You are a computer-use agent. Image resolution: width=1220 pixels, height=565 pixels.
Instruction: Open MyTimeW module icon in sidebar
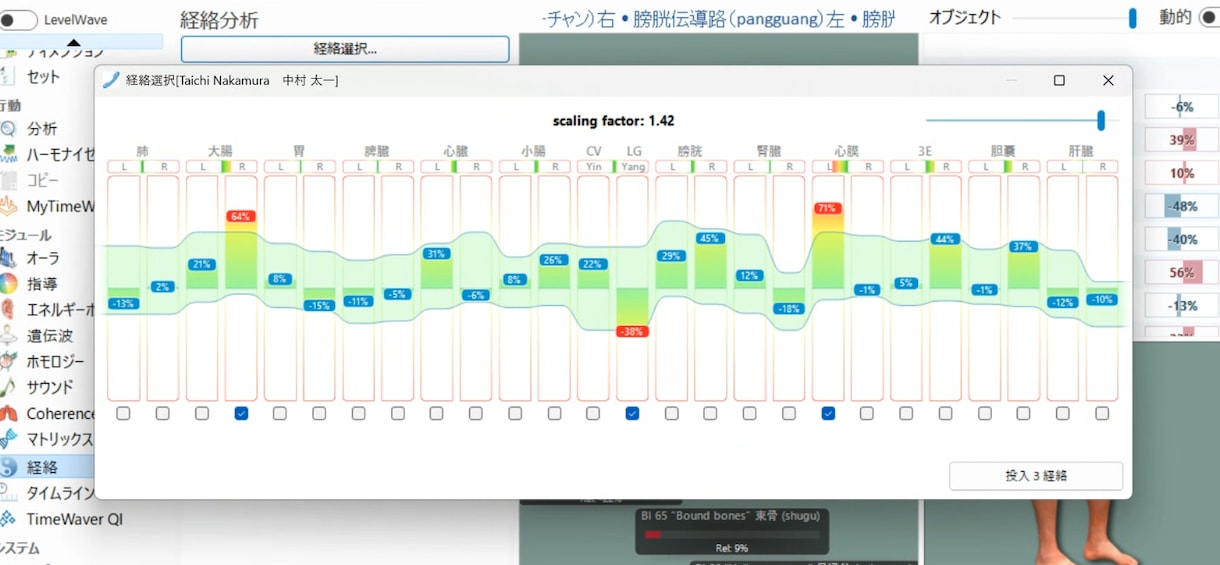click(x=8, y=206)
